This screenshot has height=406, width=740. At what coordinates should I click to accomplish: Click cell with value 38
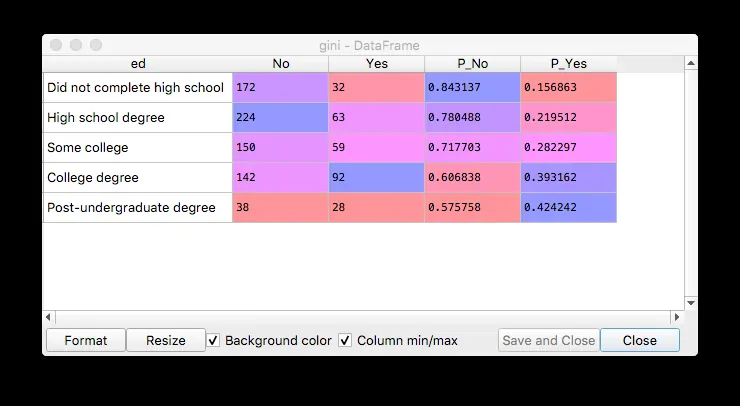281,207
